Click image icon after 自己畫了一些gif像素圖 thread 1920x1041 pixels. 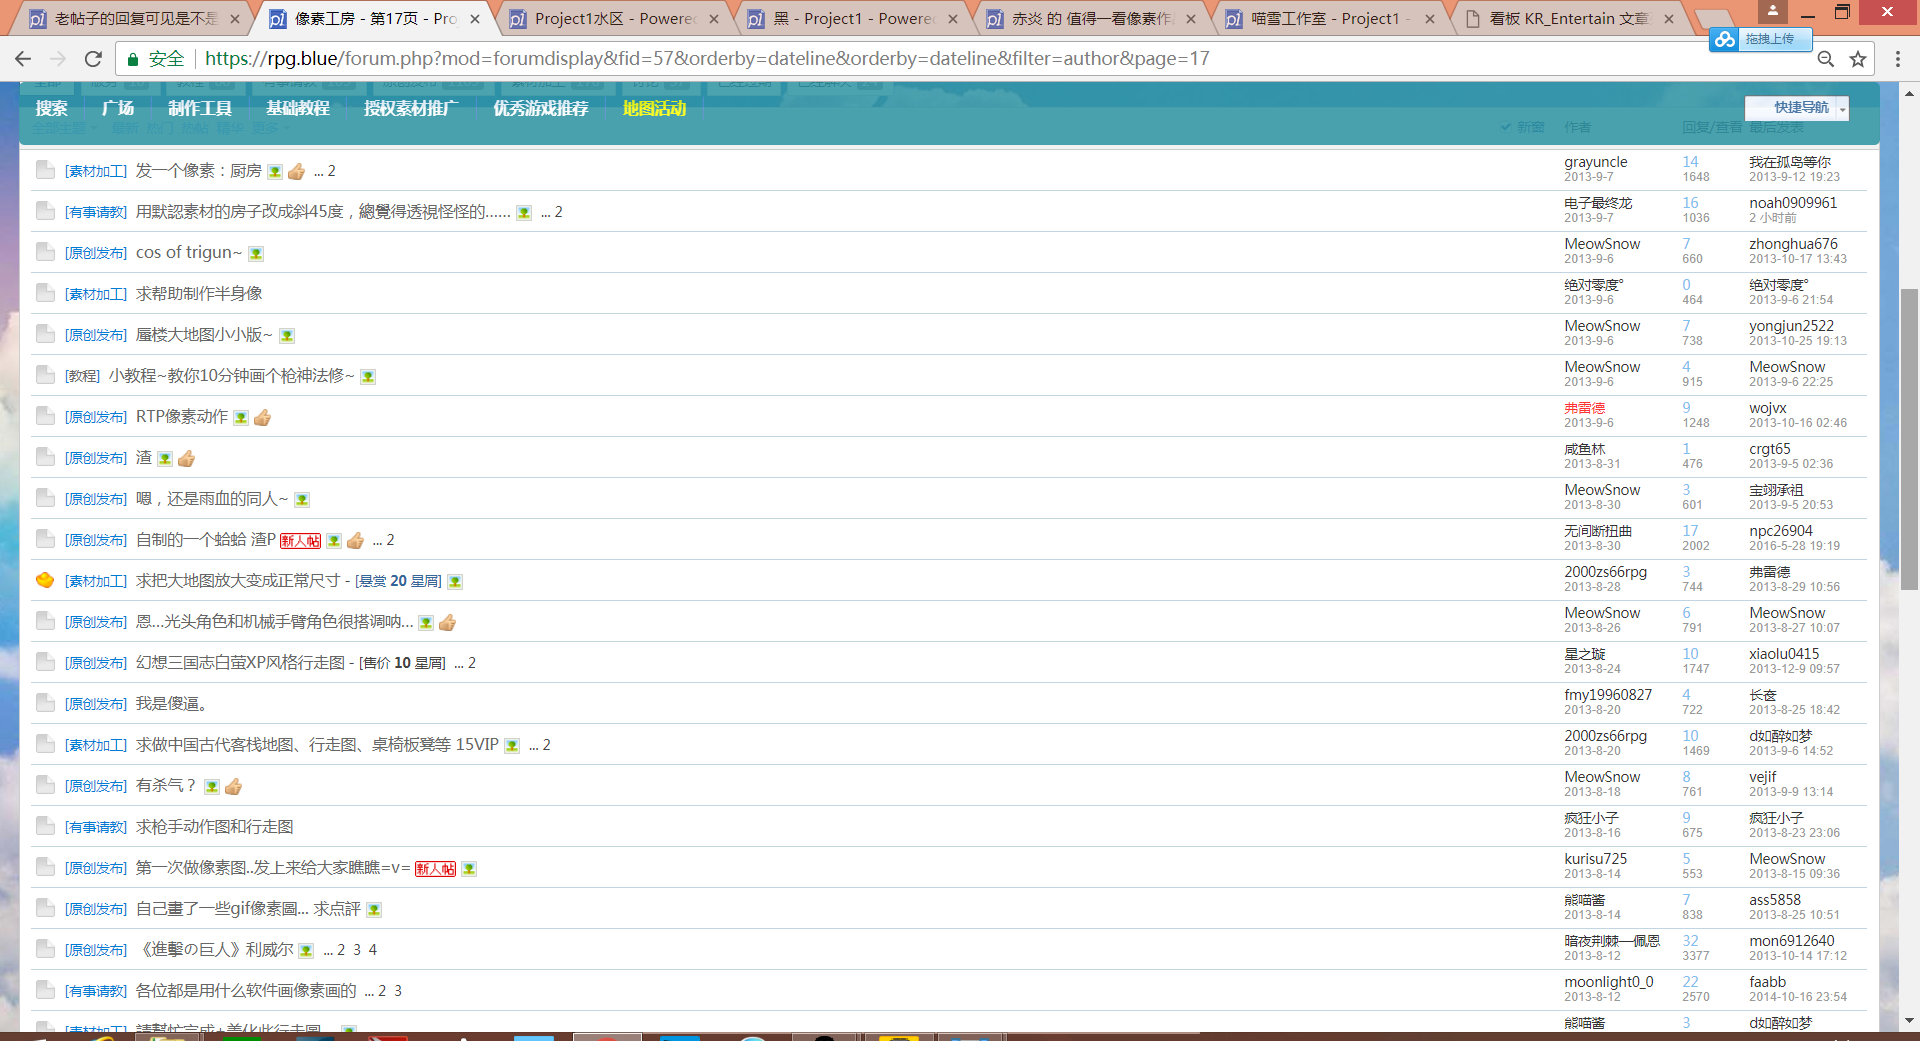pyautogui.click(x=374, y=910)
